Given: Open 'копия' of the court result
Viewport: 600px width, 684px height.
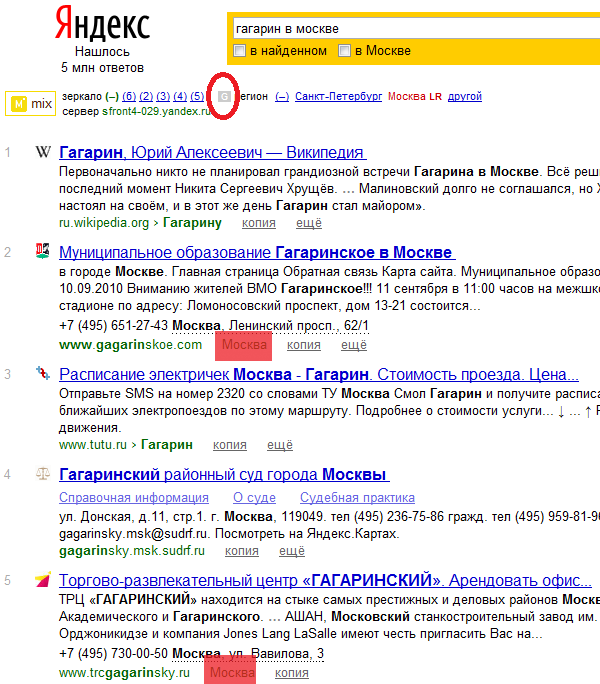Looking at the screenshot, I should pyautogui.click(x=242, y=551).
